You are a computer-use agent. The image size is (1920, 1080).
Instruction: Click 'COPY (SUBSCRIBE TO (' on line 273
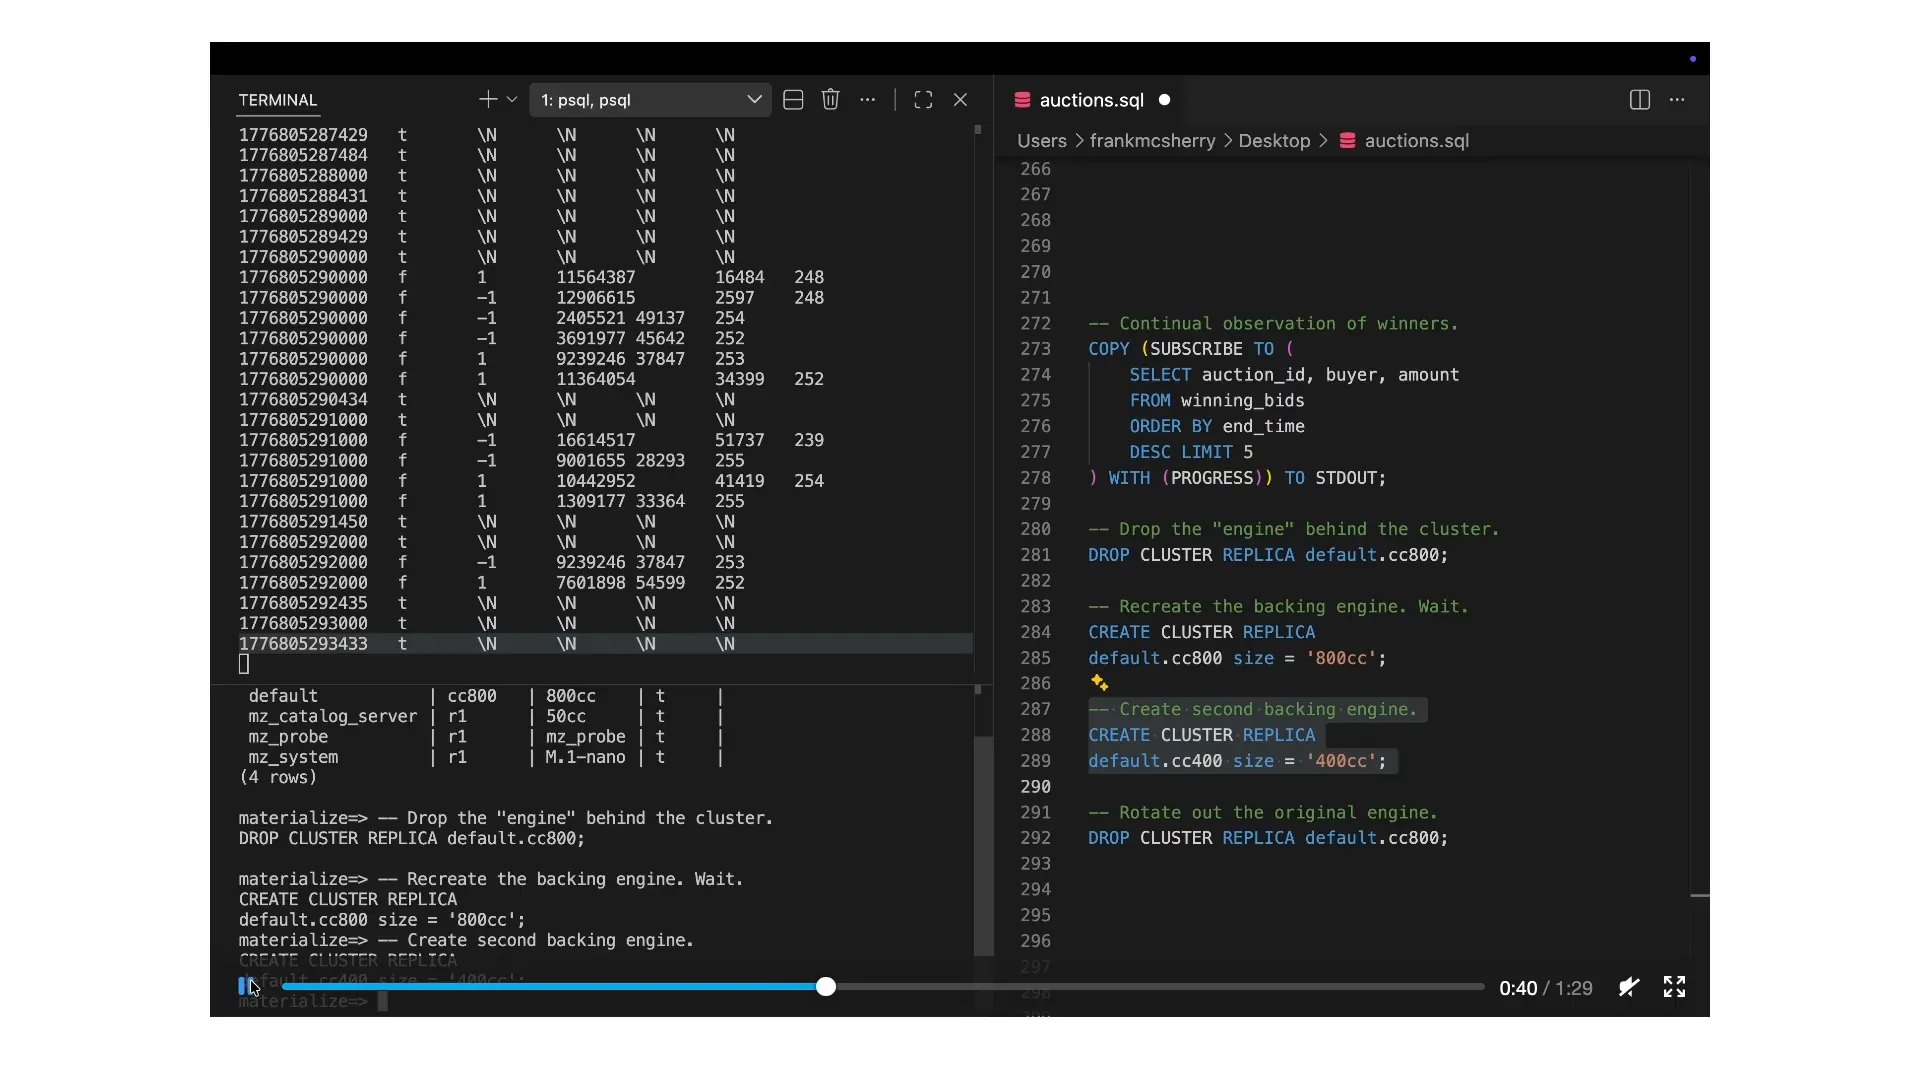click(1191, 349)
